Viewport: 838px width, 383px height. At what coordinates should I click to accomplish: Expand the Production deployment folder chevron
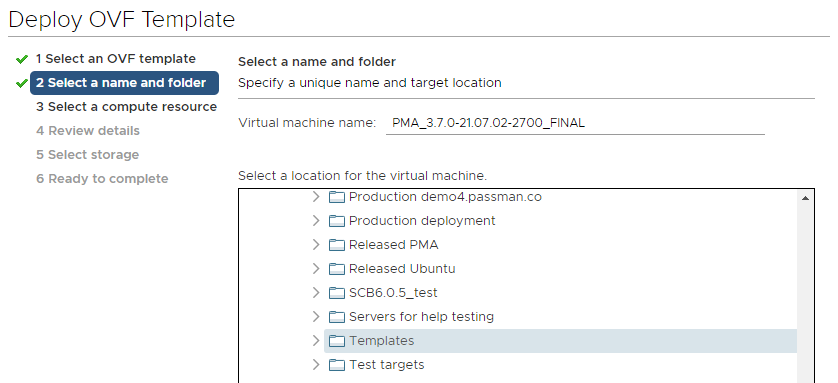click(x=316, y=221)
